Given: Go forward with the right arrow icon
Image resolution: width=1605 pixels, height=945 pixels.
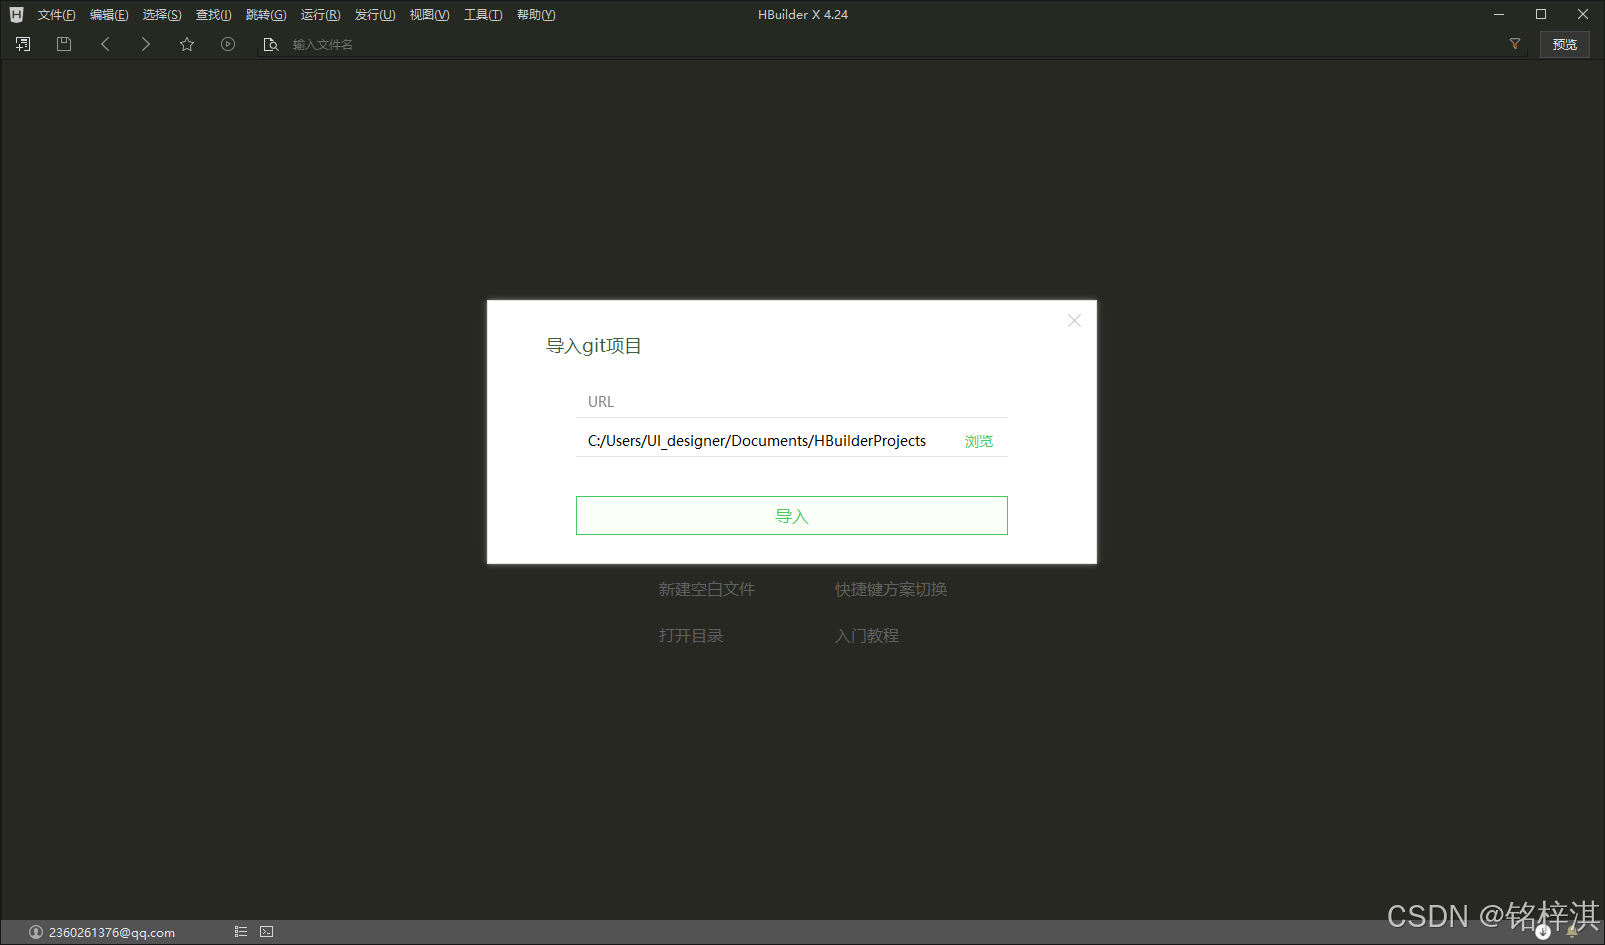Looking at the screenshot, I should pyautogui.click(x=146, y=44).
